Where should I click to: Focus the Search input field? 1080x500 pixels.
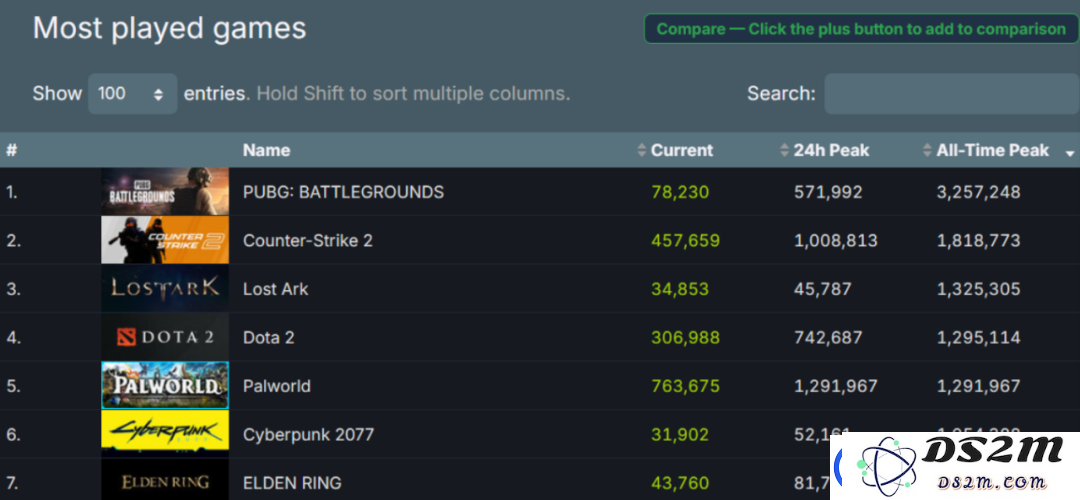pyautogui.click(x=952, y=94)
